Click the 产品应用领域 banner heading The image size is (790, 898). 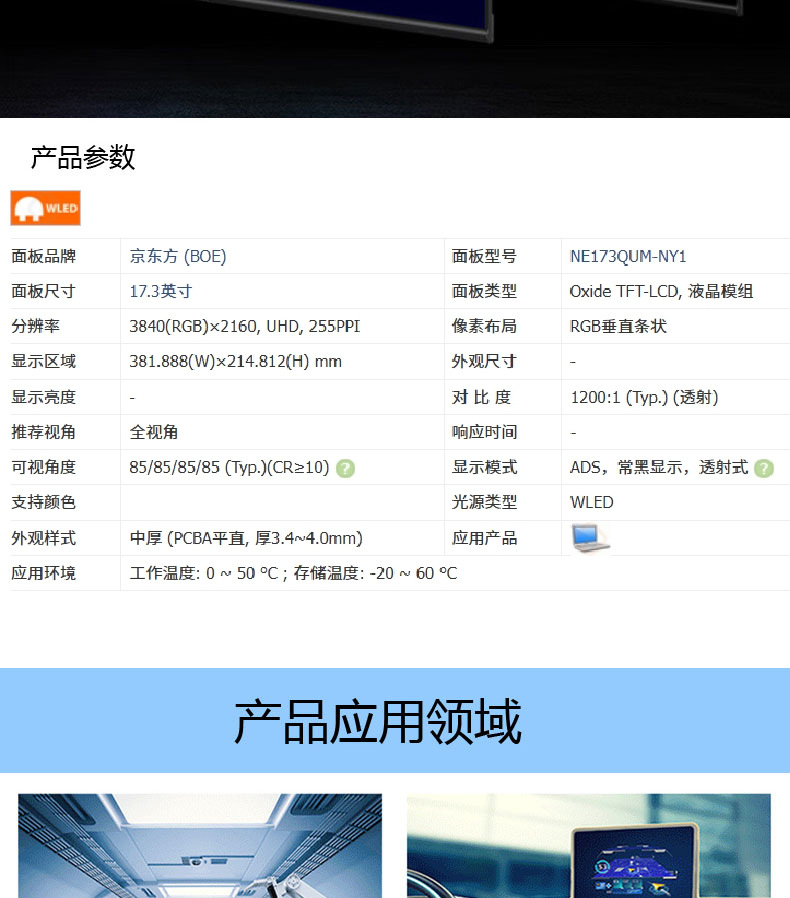378,721
